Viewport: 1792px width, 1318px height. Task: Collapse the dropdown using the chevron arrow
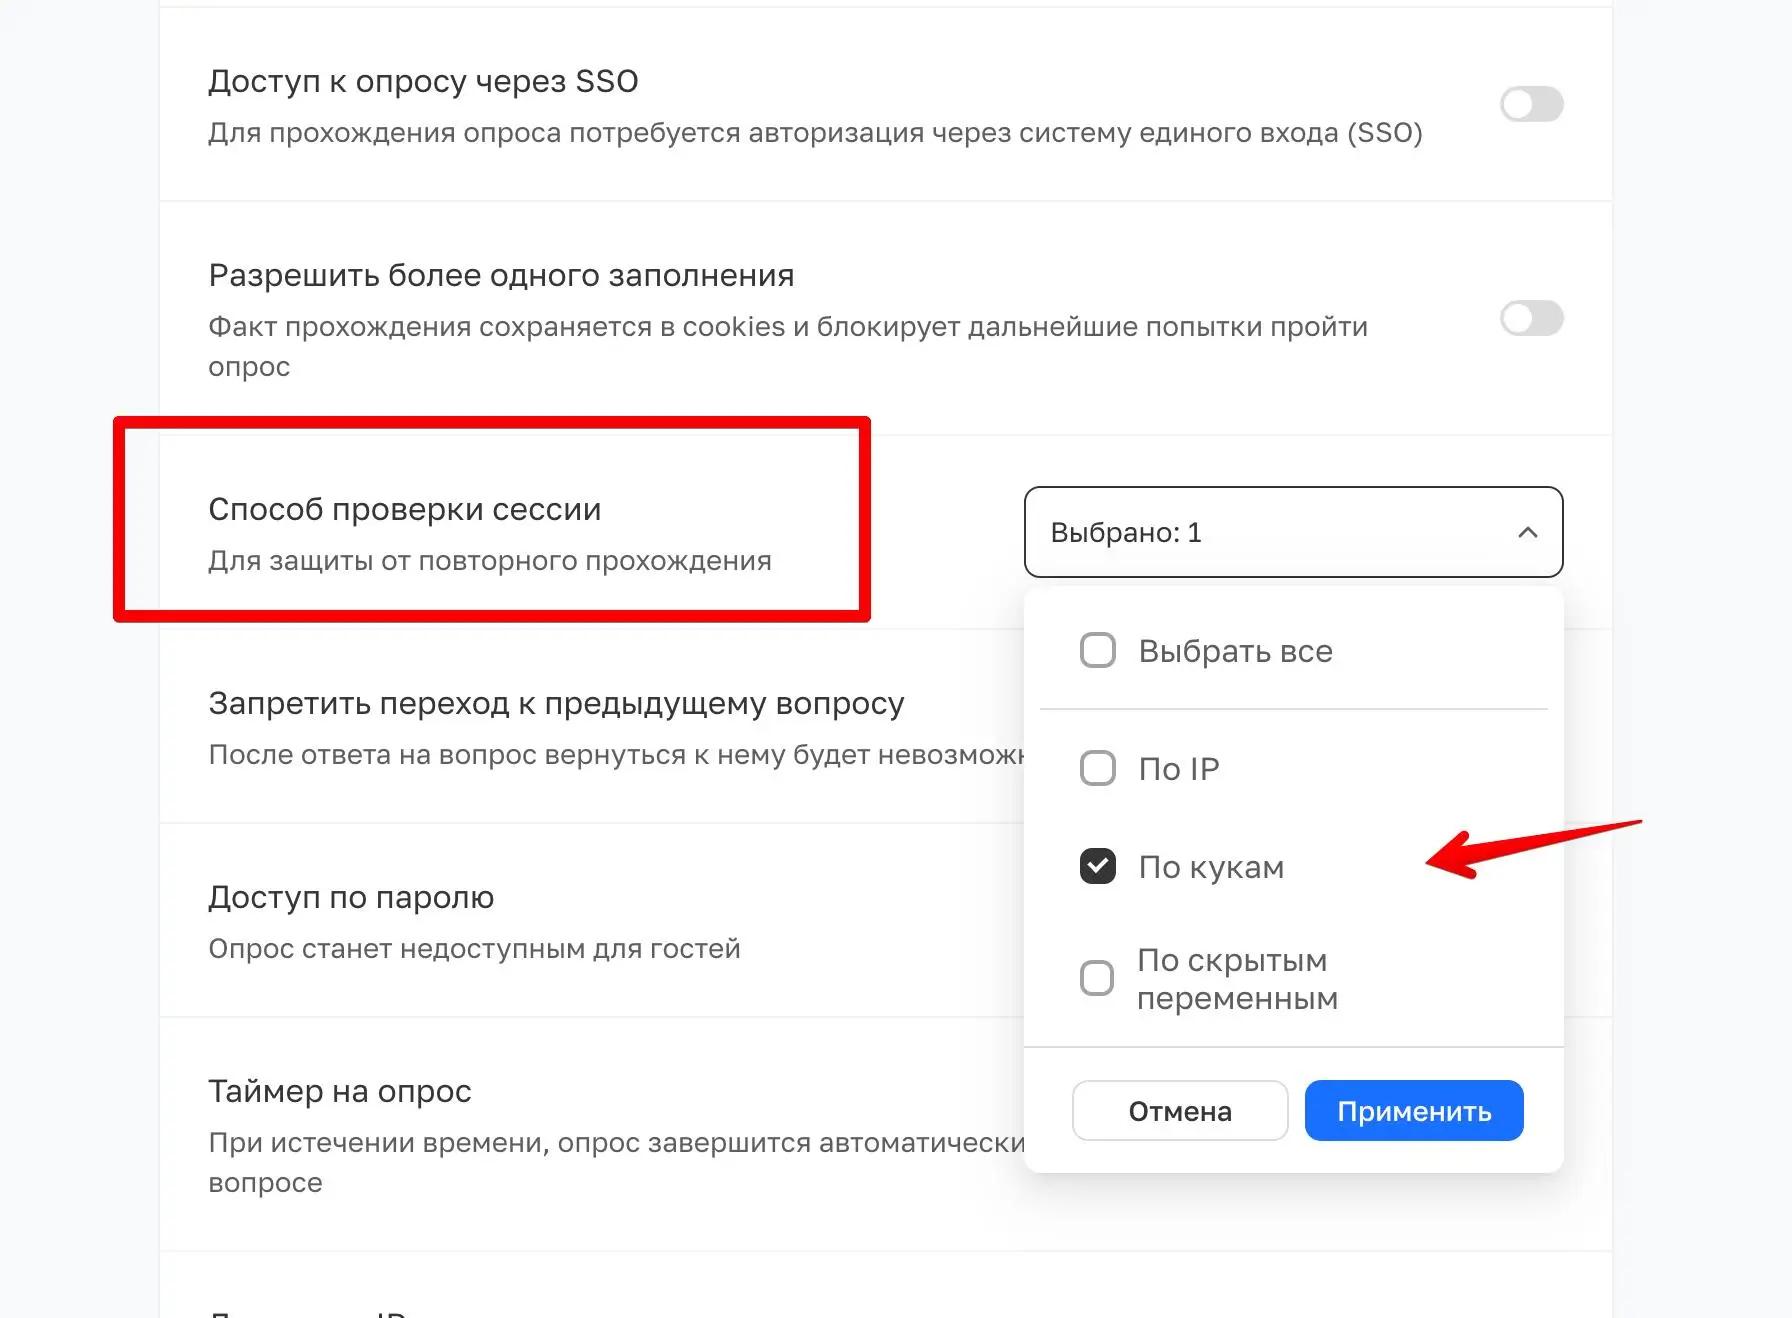[x=1527, y=532]
